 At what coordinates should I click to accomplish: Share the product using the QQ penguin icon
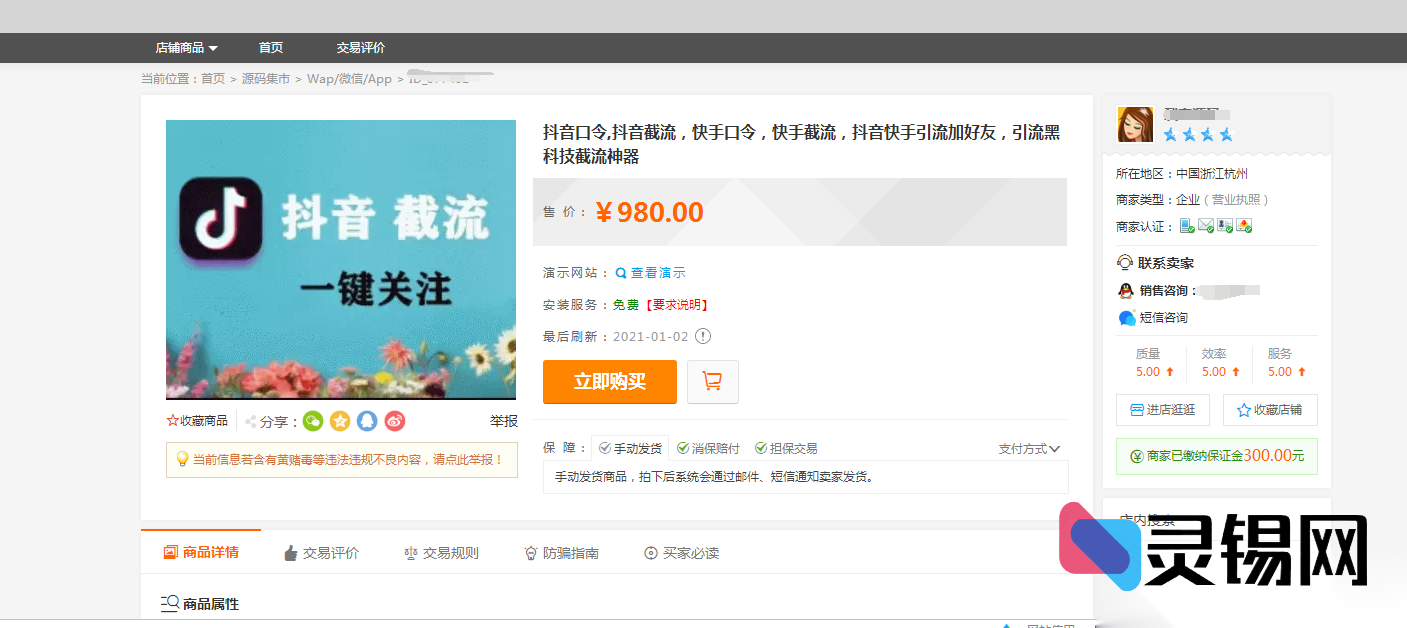[x=367, y=421]
